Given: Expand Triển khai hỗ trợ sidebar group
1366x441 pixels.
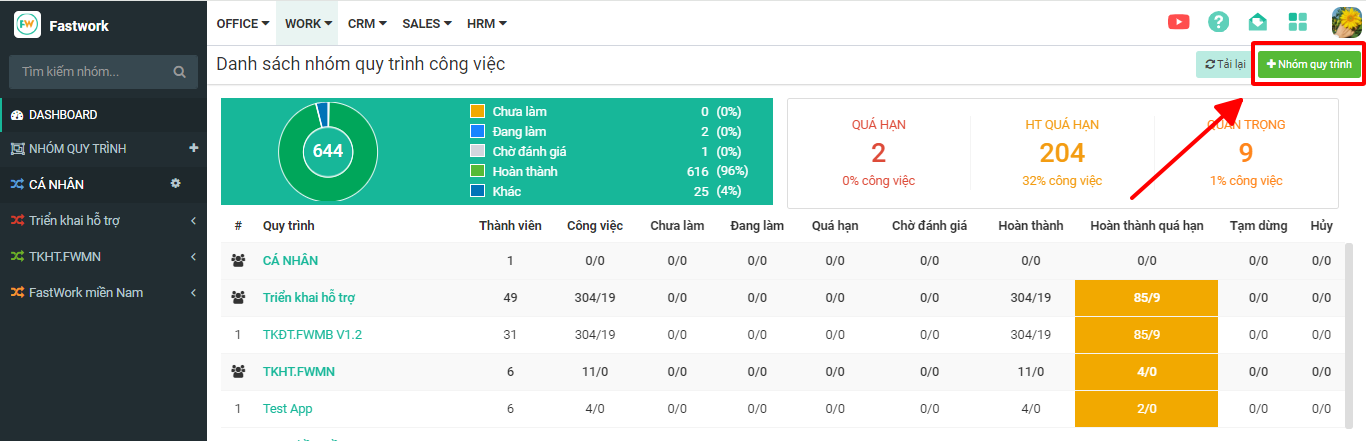Looking at the screenshot, I should click(192, 221).
